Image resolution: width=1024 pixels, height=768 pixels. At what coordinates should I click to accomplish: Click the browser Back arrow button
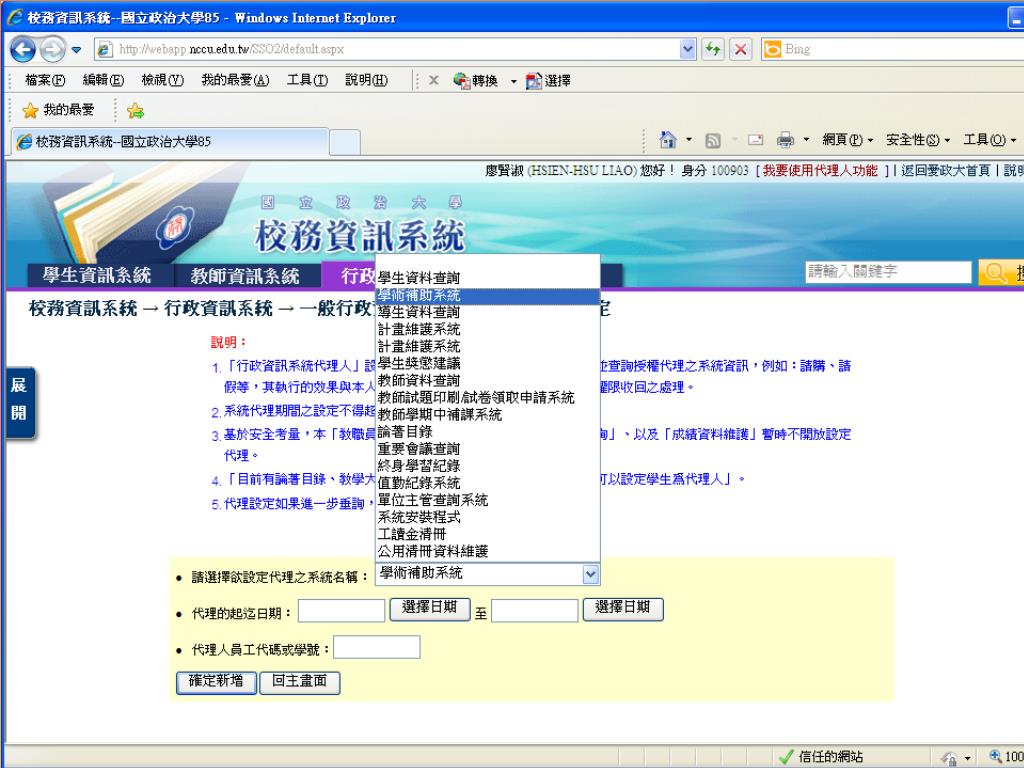[x=23, y=50]
